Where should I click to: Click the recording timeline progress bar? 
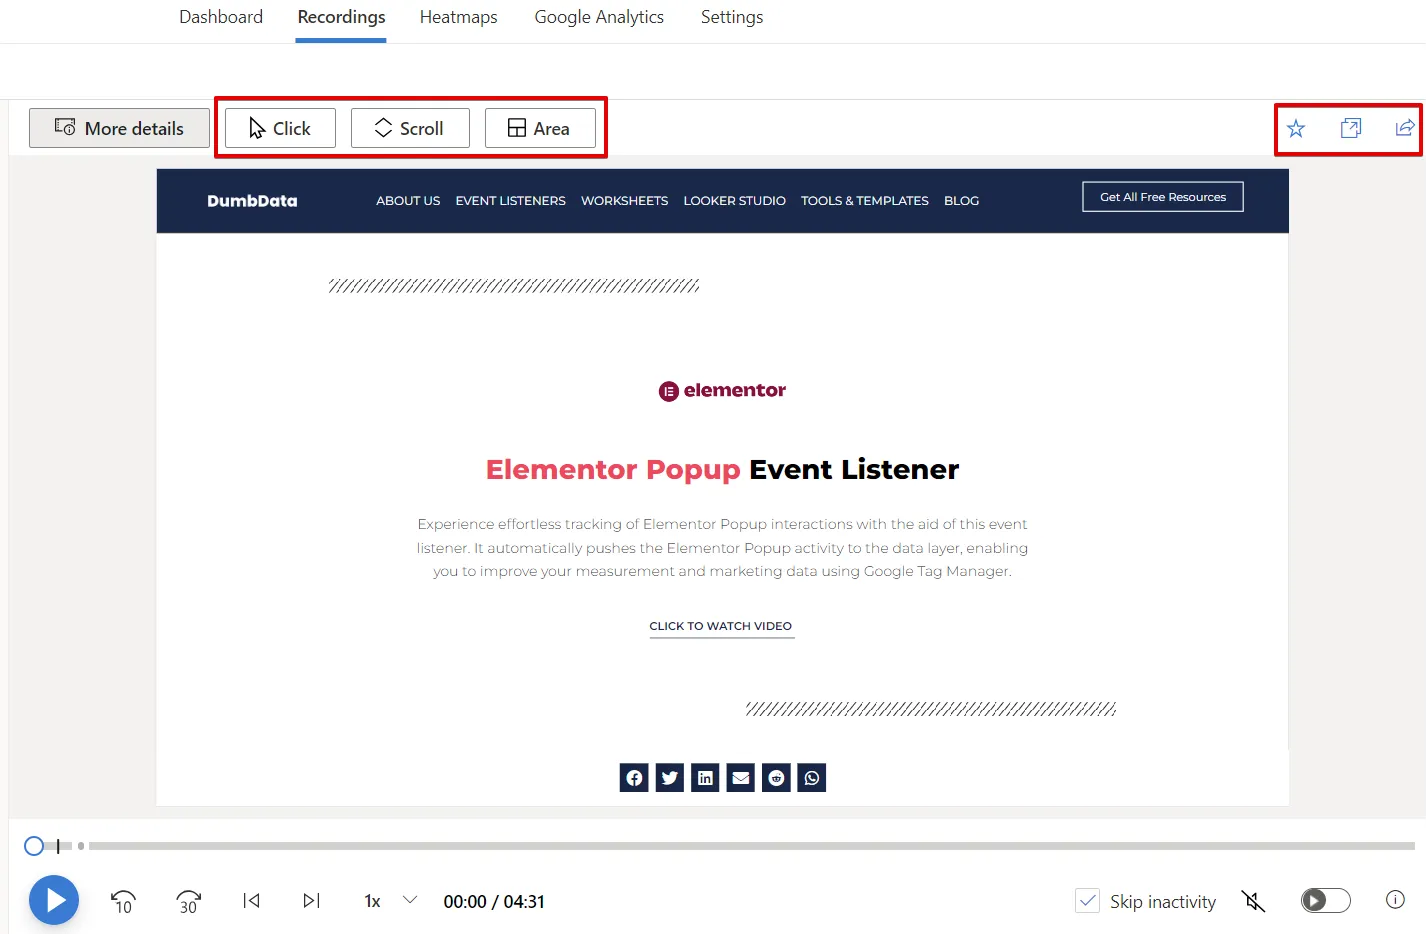[x=750, y=846]
